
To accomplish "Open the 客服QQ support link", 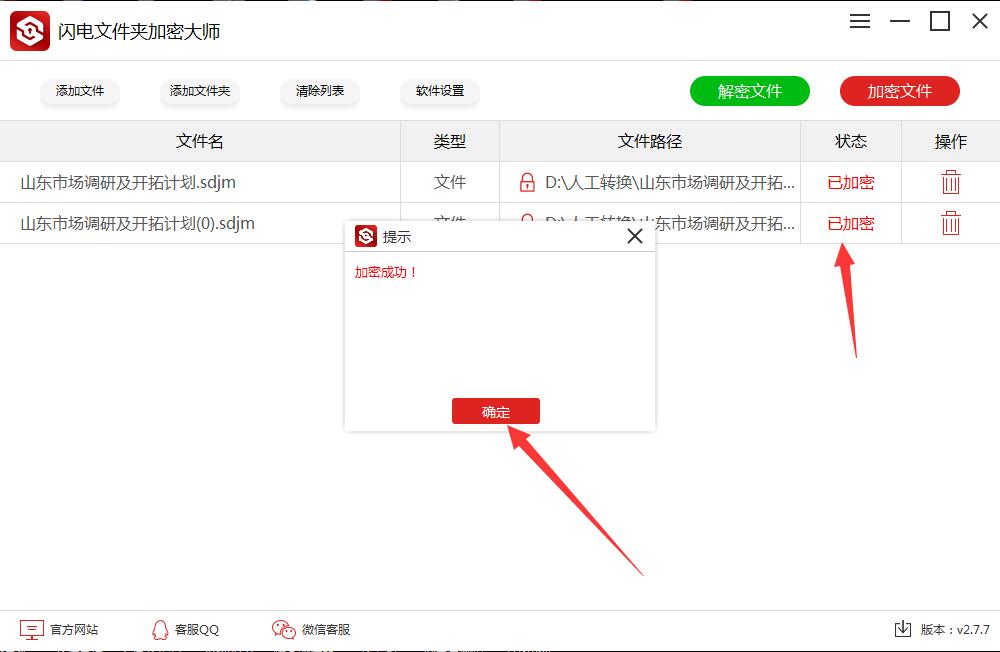I will pos(197,630).
